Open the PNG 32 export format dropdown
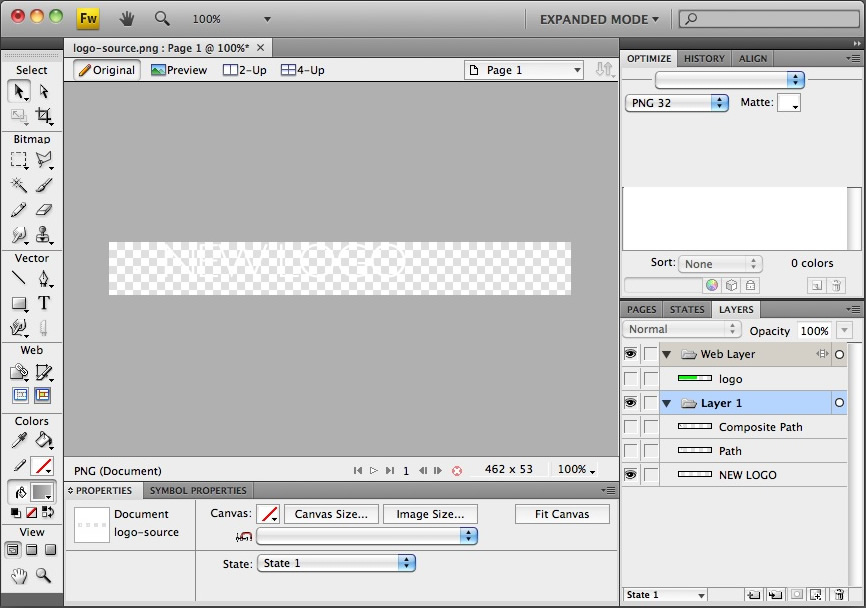 coord(677,103)
